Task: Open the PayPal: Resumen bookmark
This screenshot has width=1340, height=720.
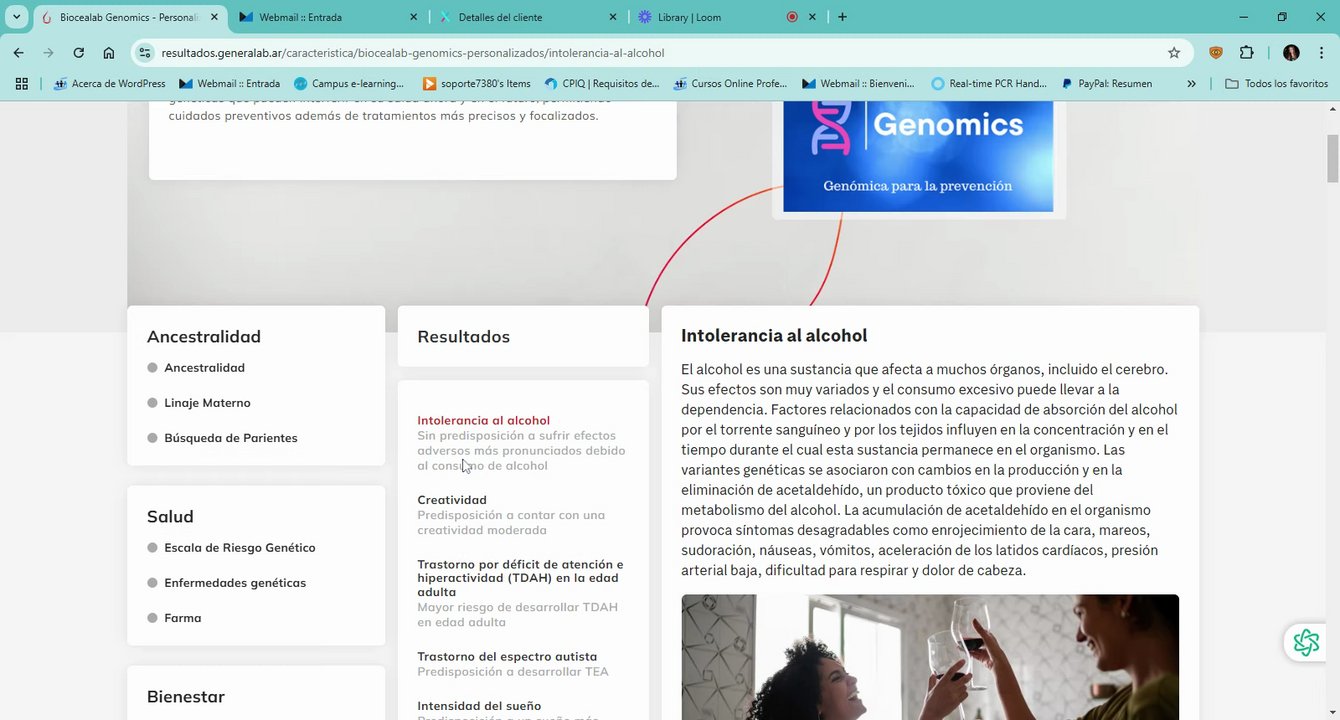Action: click(x=1106, y=84)
